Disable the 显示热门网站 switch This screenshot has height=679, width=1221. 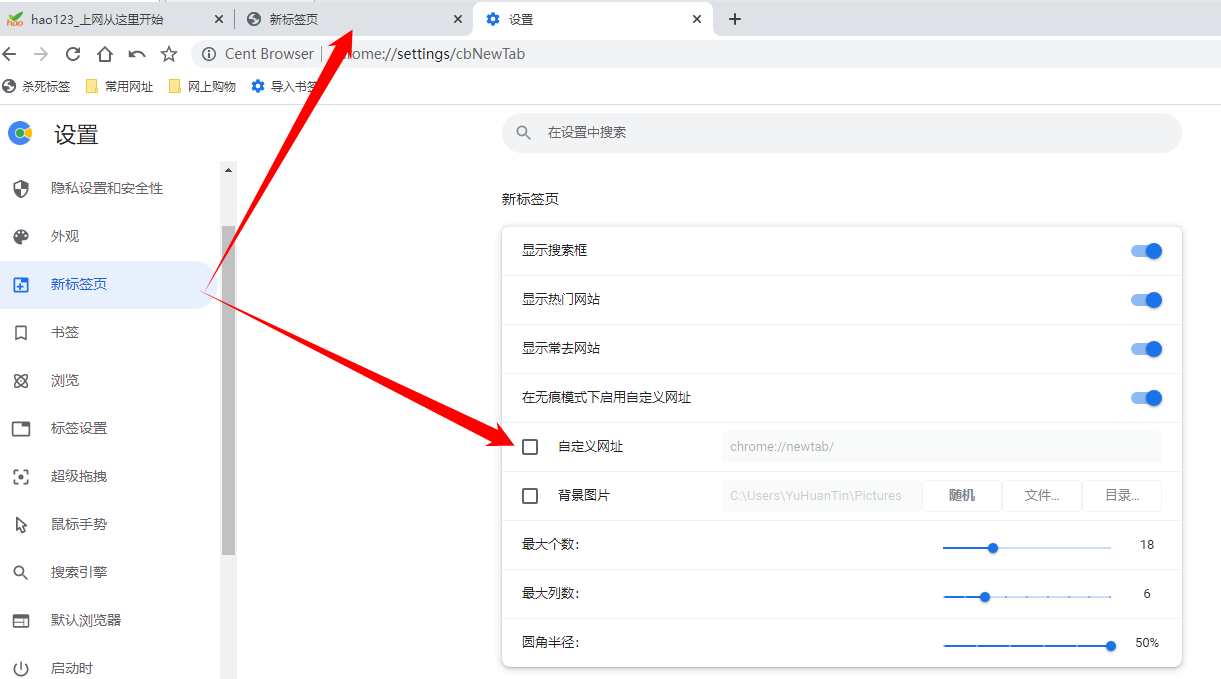coord(1146,300)
